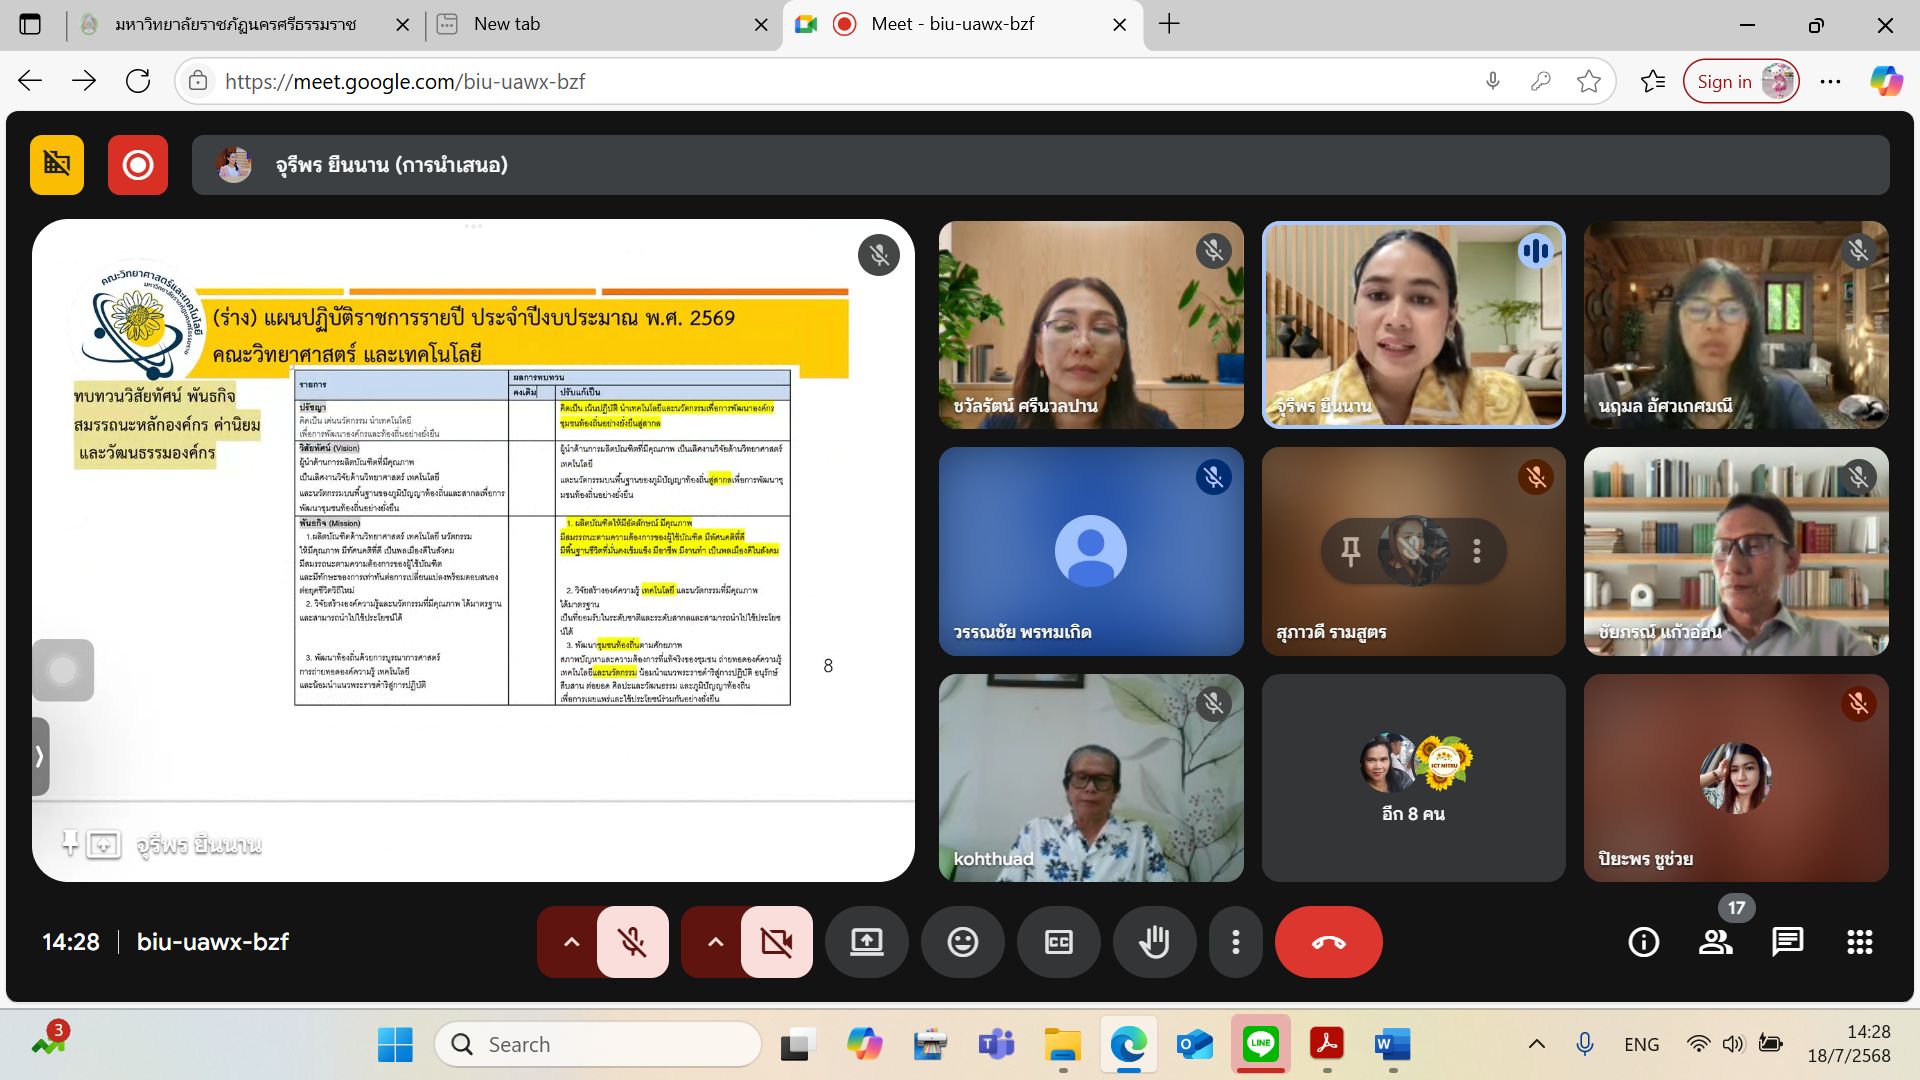The width and height of the screenshot is (1920, 1080).
Task: Click the raise hand icon
Action: pyautogui.click(x=1154, y=942)
